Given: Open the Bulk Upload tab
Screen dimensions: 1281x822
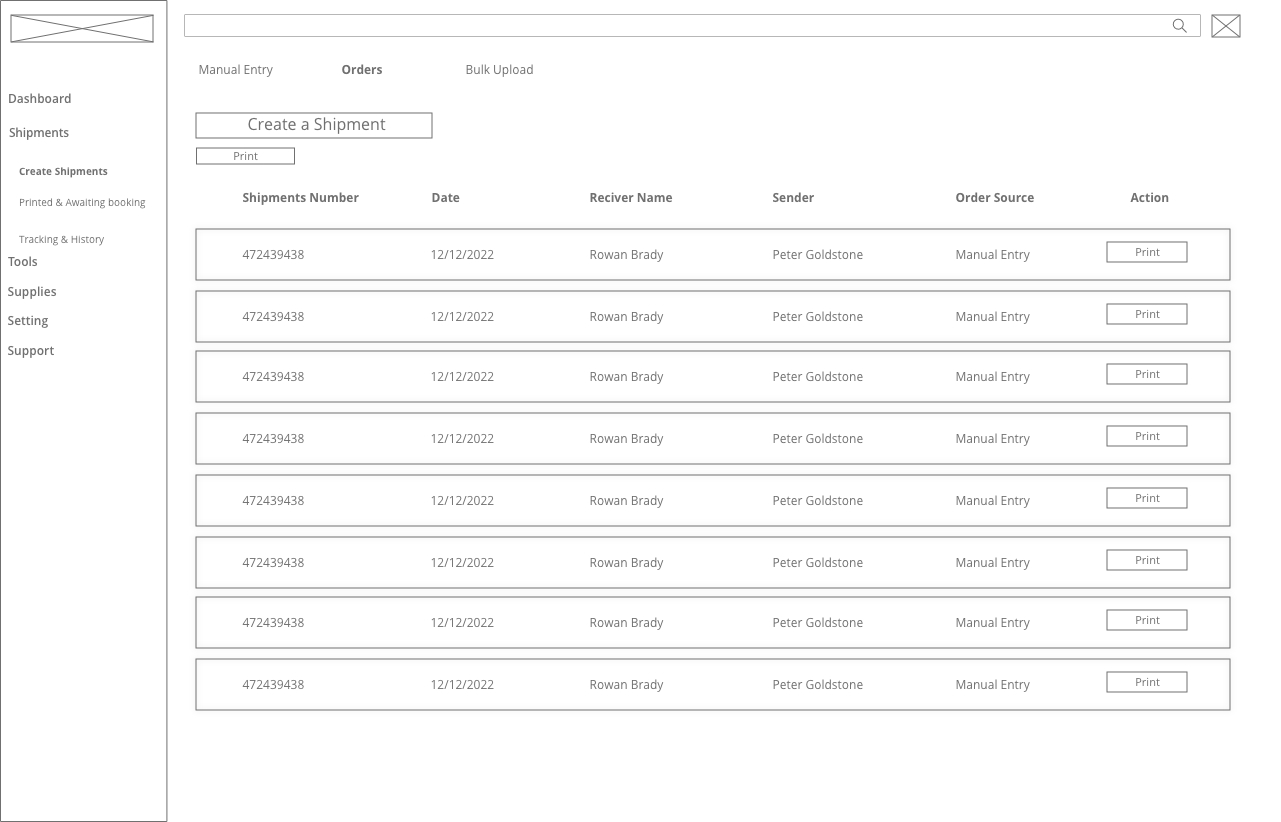Looking at the screenshot, I should [499, 70].
